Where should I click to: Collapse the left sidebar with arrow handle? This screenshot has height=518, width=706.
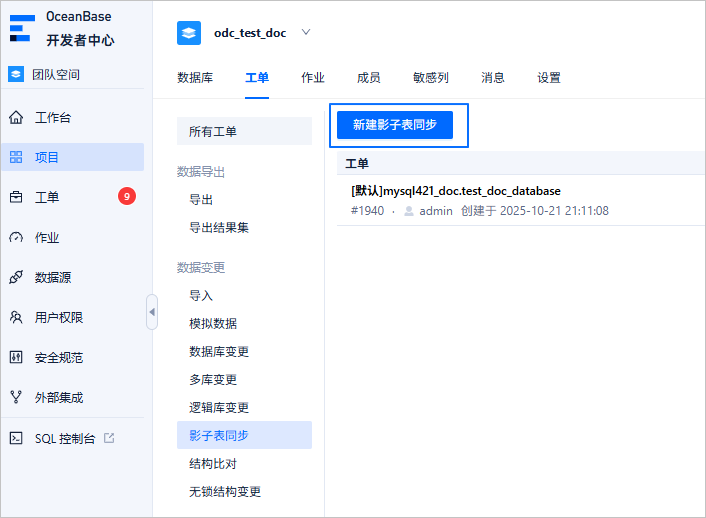click(152, 312)
